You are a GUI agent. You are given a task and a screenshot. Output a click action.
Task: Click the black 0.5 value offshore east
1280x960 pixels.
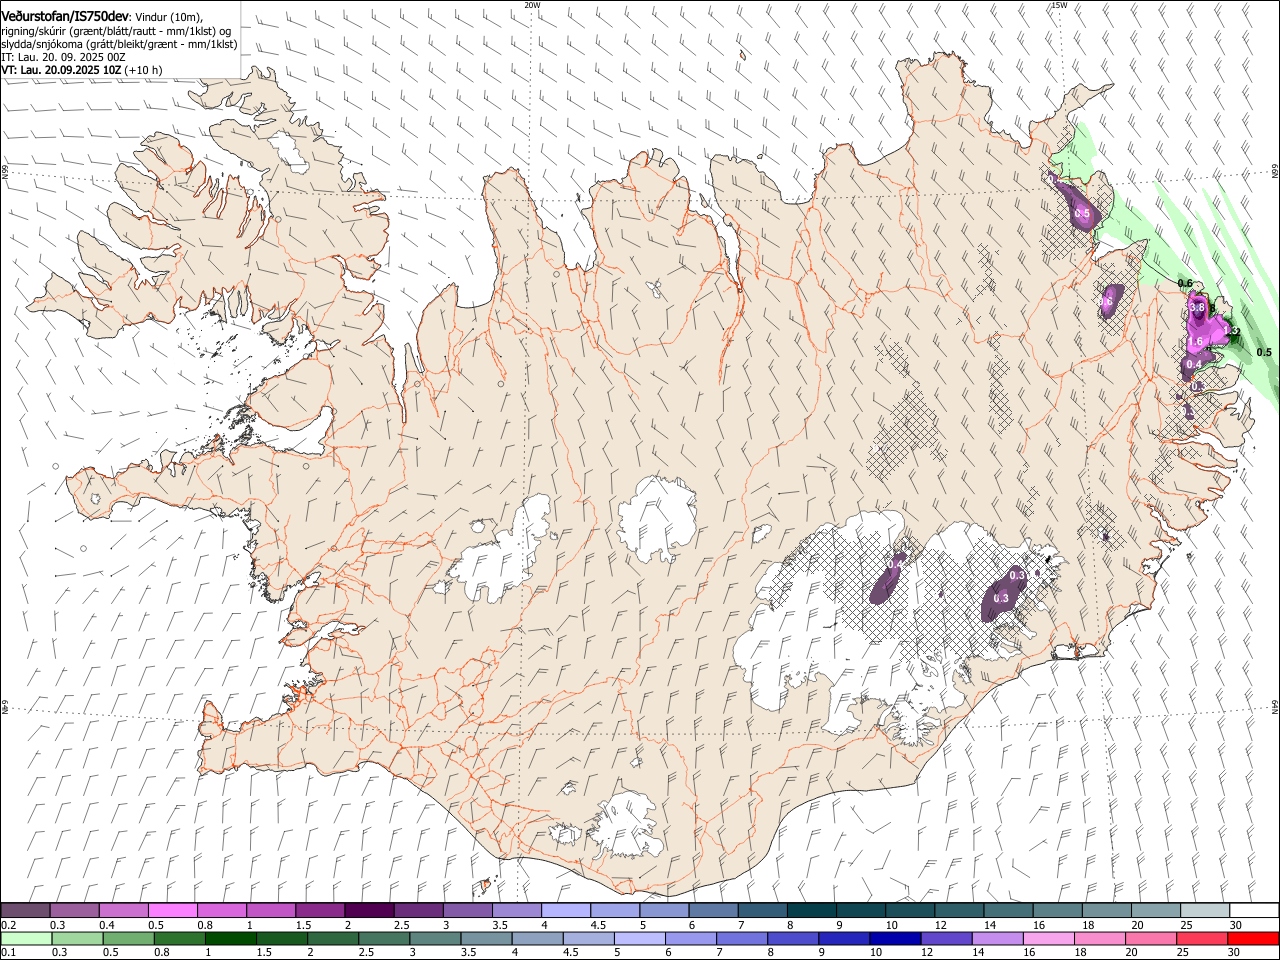pyautogui.click(x=1264, y=352)
